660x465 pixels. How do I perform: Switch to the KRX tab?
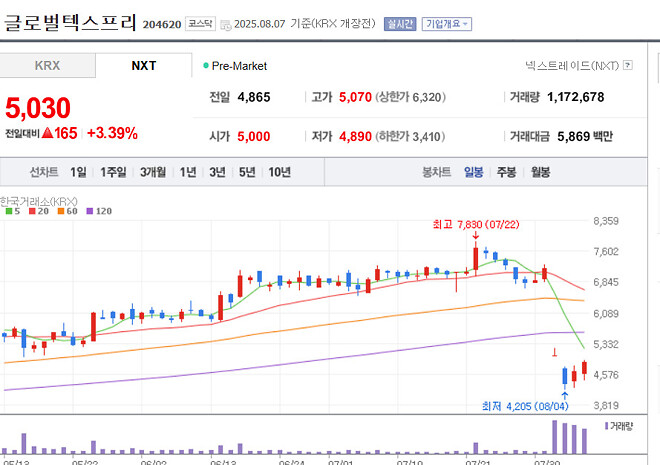click(48, 66)
